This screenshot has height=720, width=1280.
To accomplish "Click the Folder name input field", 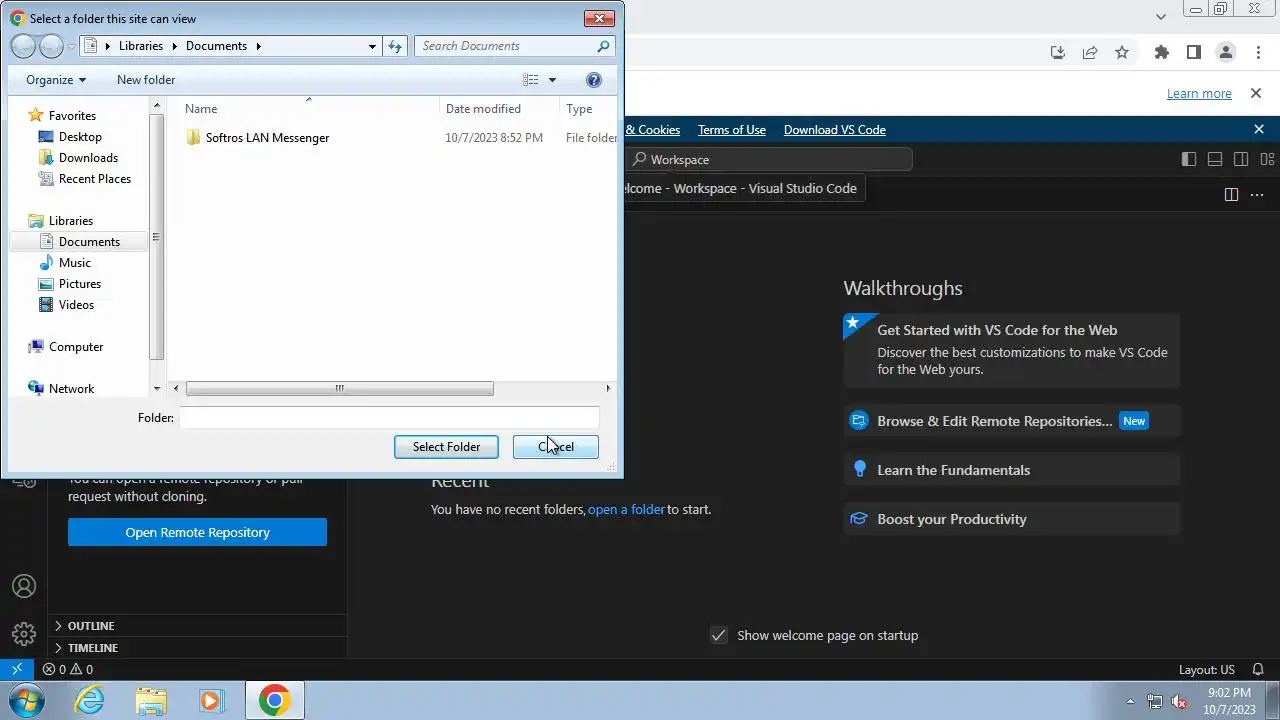I will pyautogui.click(x=390, y=418).
